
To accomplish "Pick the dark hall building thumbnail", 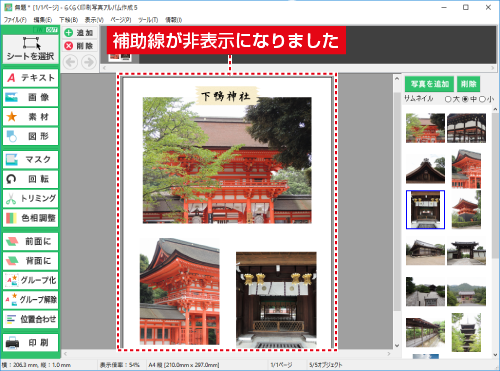I will (x=466, y=128).
